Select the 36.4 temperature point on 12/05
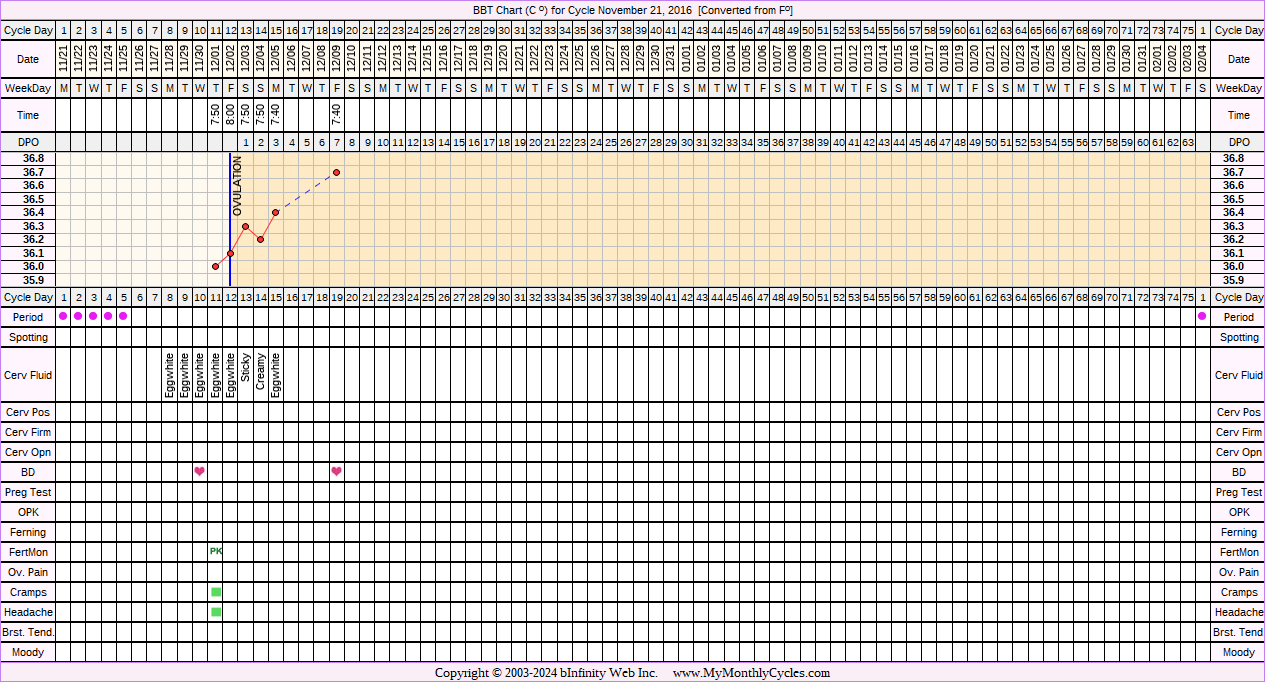Image resolution: width=1265 pixels, height=682 pixels. (x=275, y=212)
